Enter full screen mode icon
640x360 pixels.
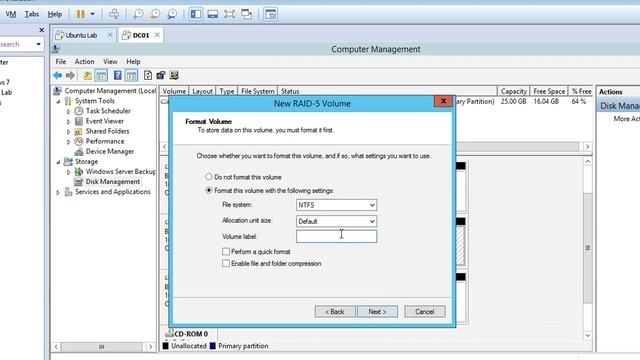click(x=229, y=14)
